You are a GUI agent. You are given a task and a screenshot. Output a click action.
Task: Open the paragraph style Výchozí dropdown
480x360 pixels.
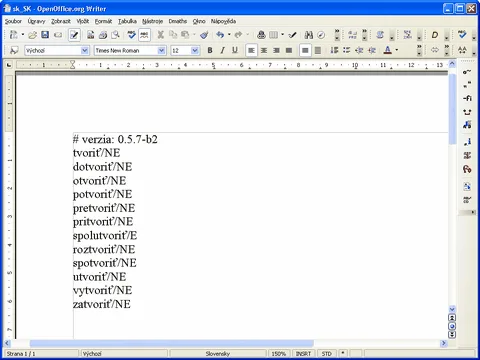pos(85,50)
